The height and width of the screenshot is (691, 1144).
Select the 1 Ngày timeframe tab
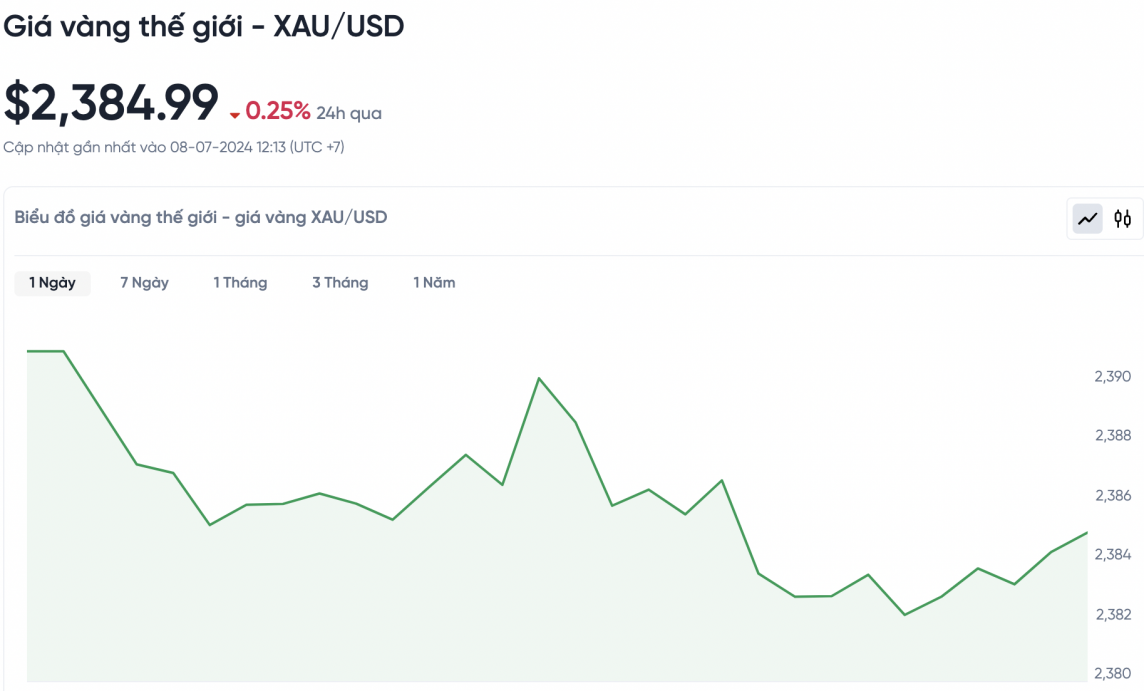52,283
